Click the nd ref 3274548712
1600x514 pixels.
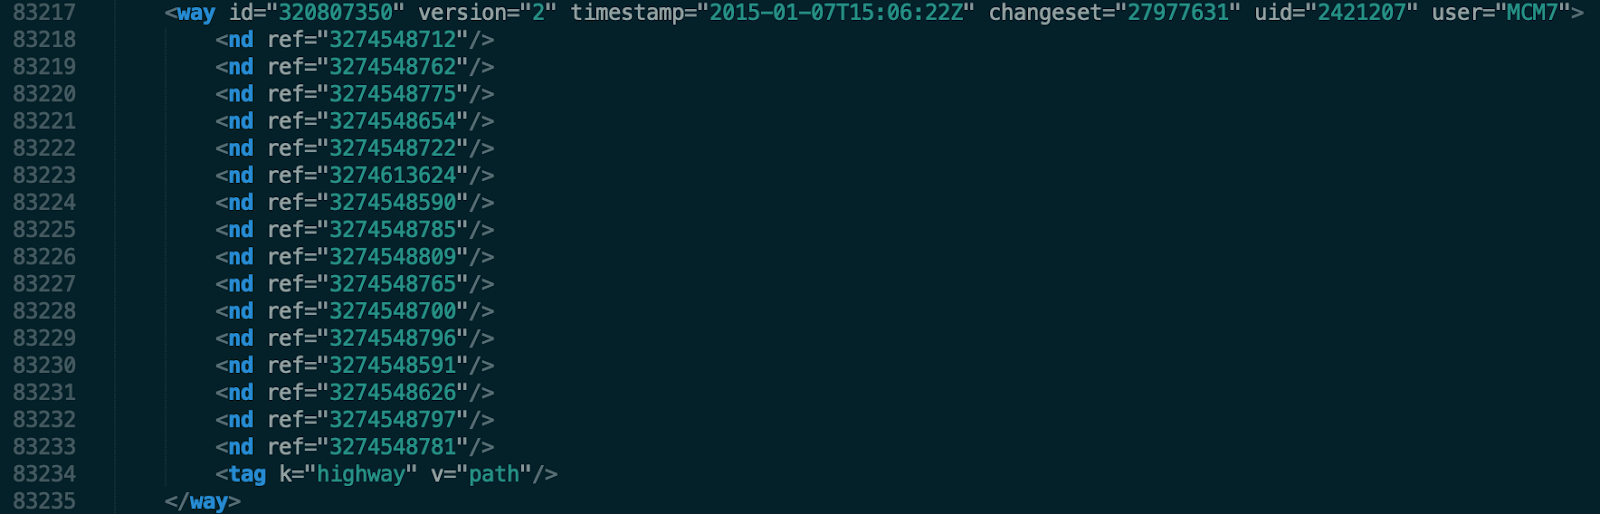(393, 40)
